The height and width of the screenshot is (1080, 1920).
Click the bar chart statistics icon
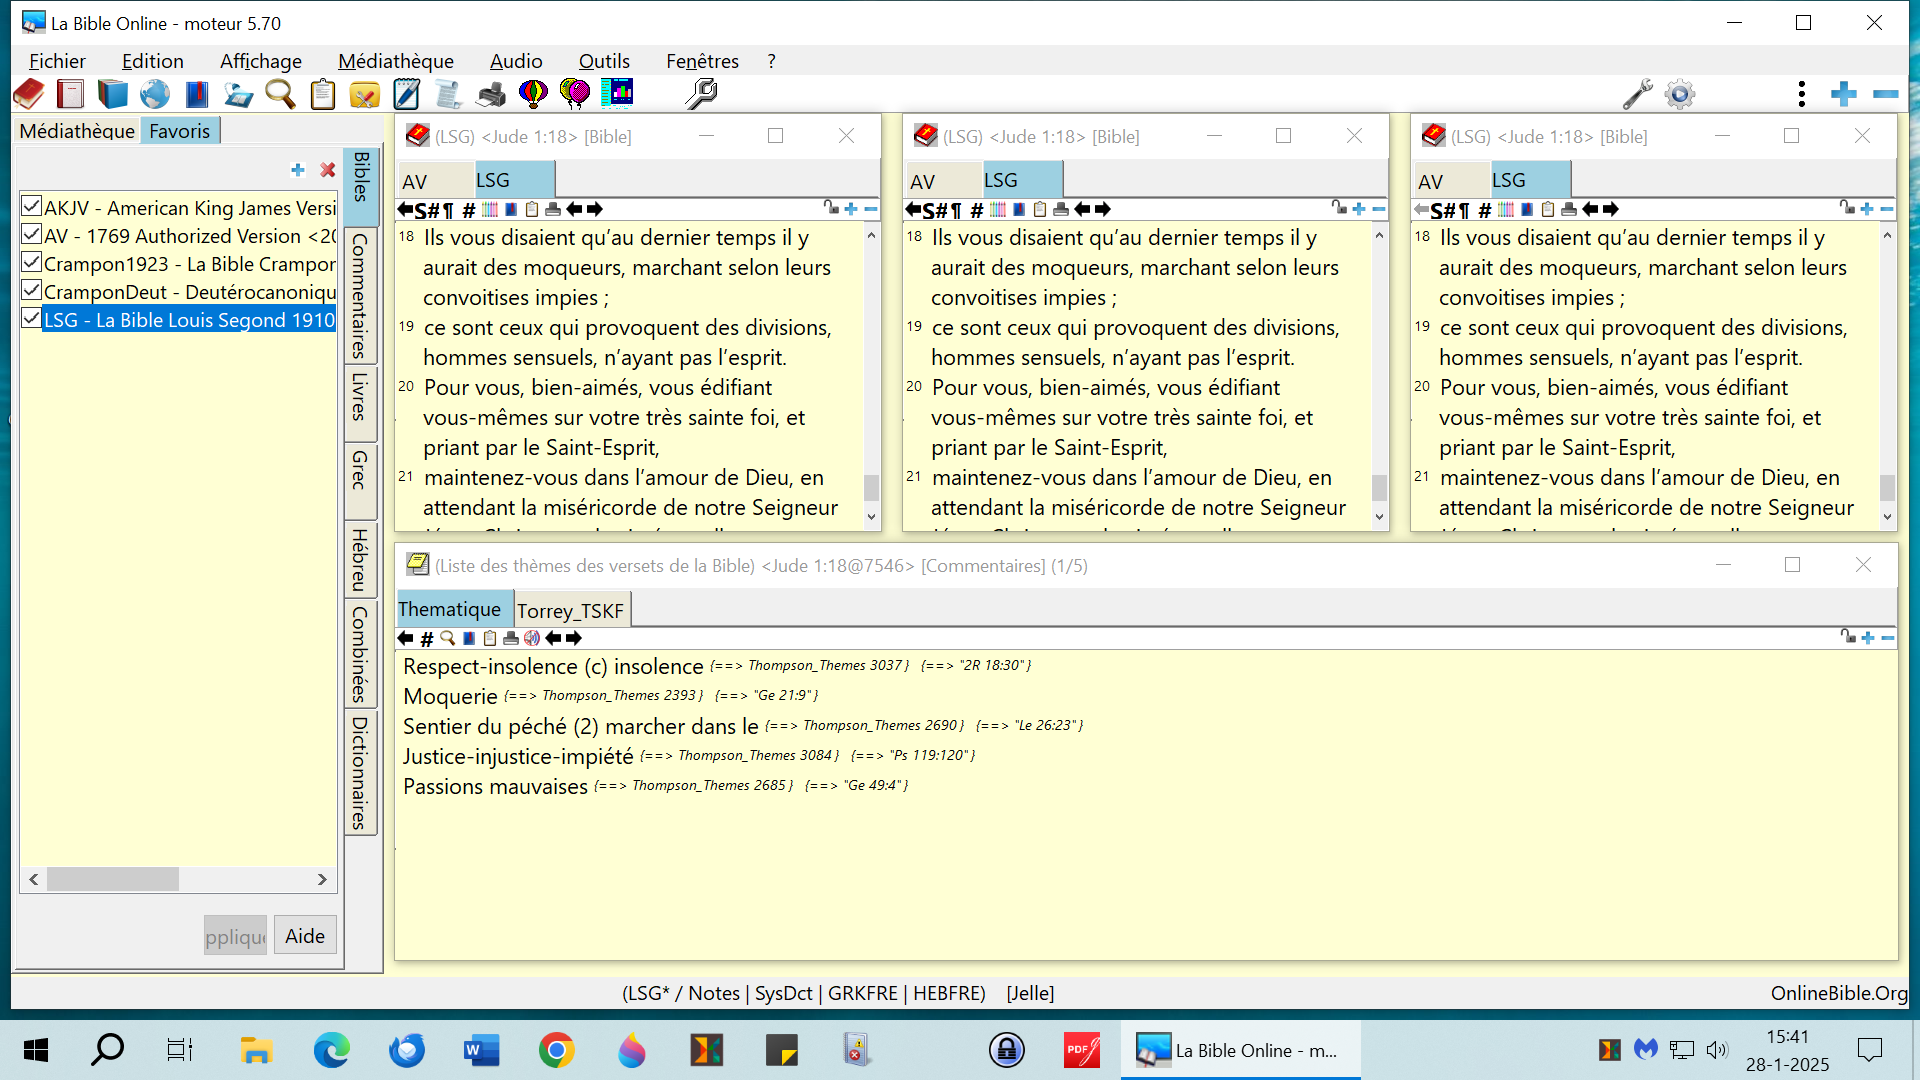617,94
